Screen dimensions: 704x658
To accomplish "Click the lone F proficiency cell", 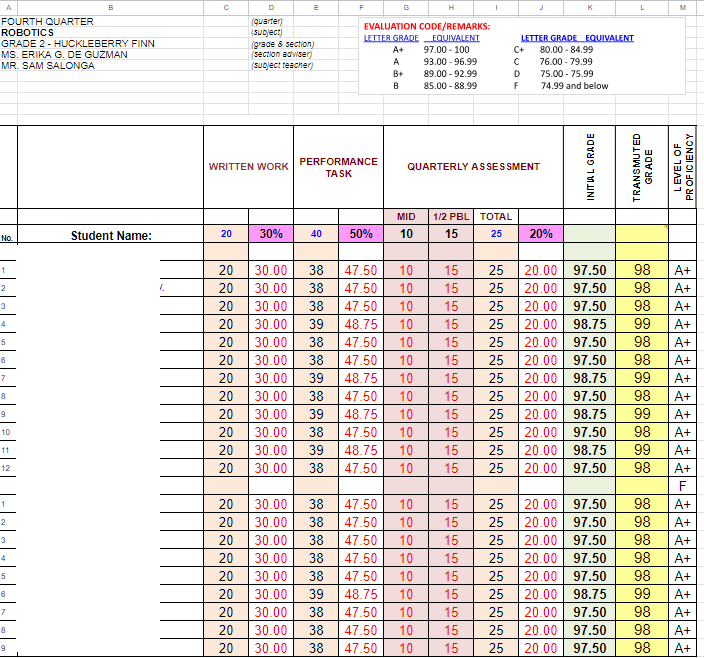I will (x=683, y=486).
